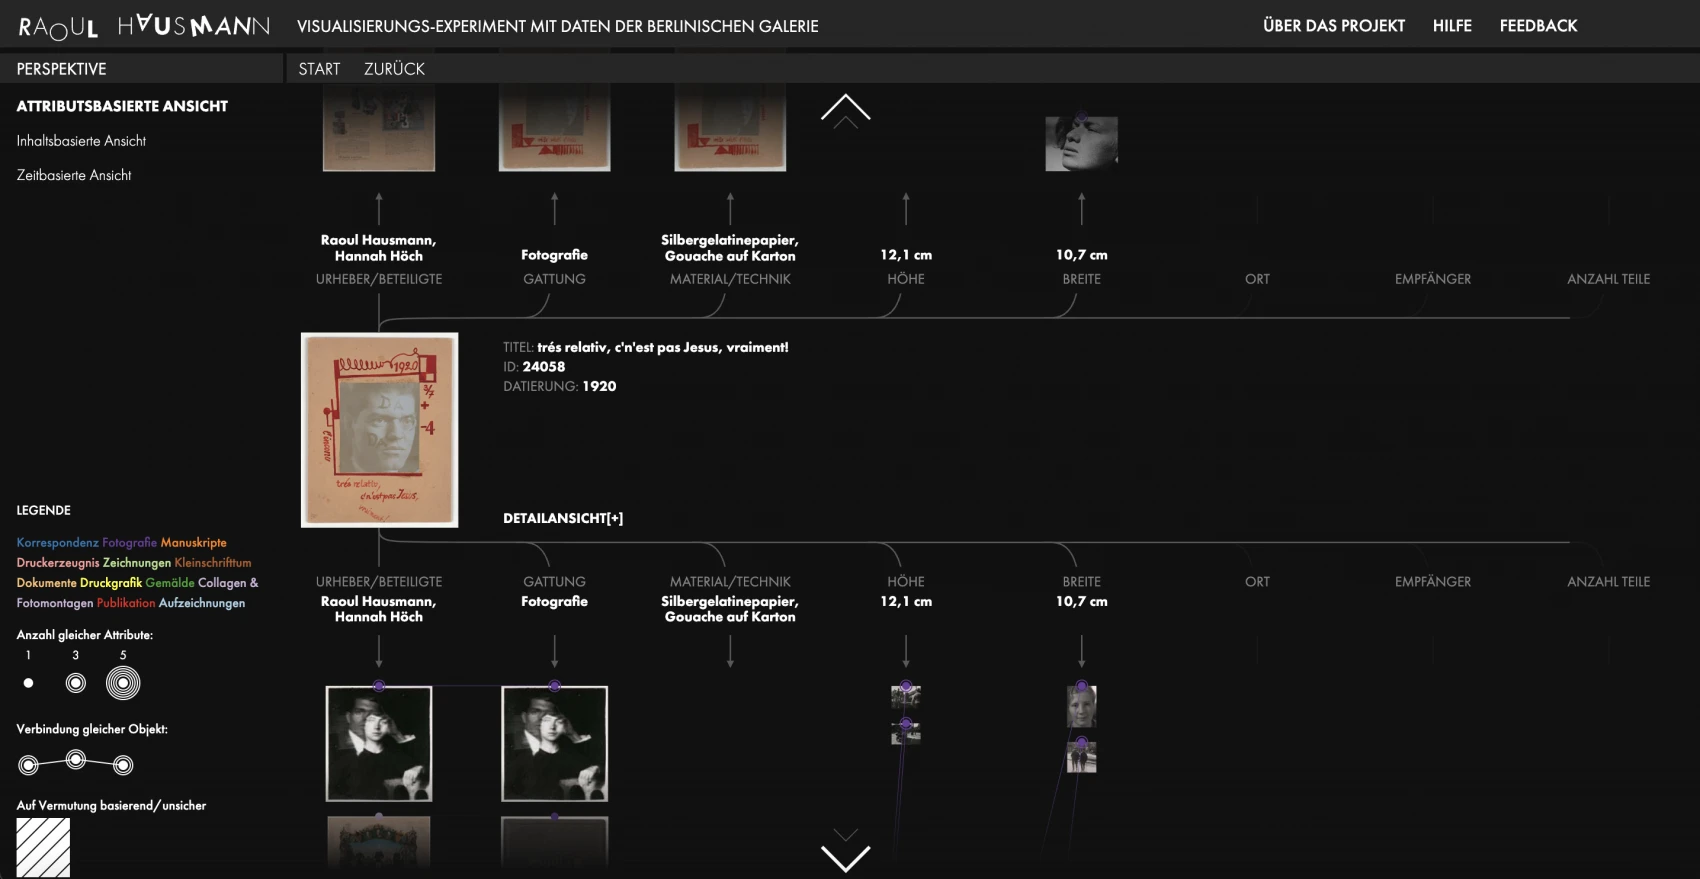Select the double-portrait photo under lower Gattung
Viewport: 1700px width, 879px height.
(554, 743)
